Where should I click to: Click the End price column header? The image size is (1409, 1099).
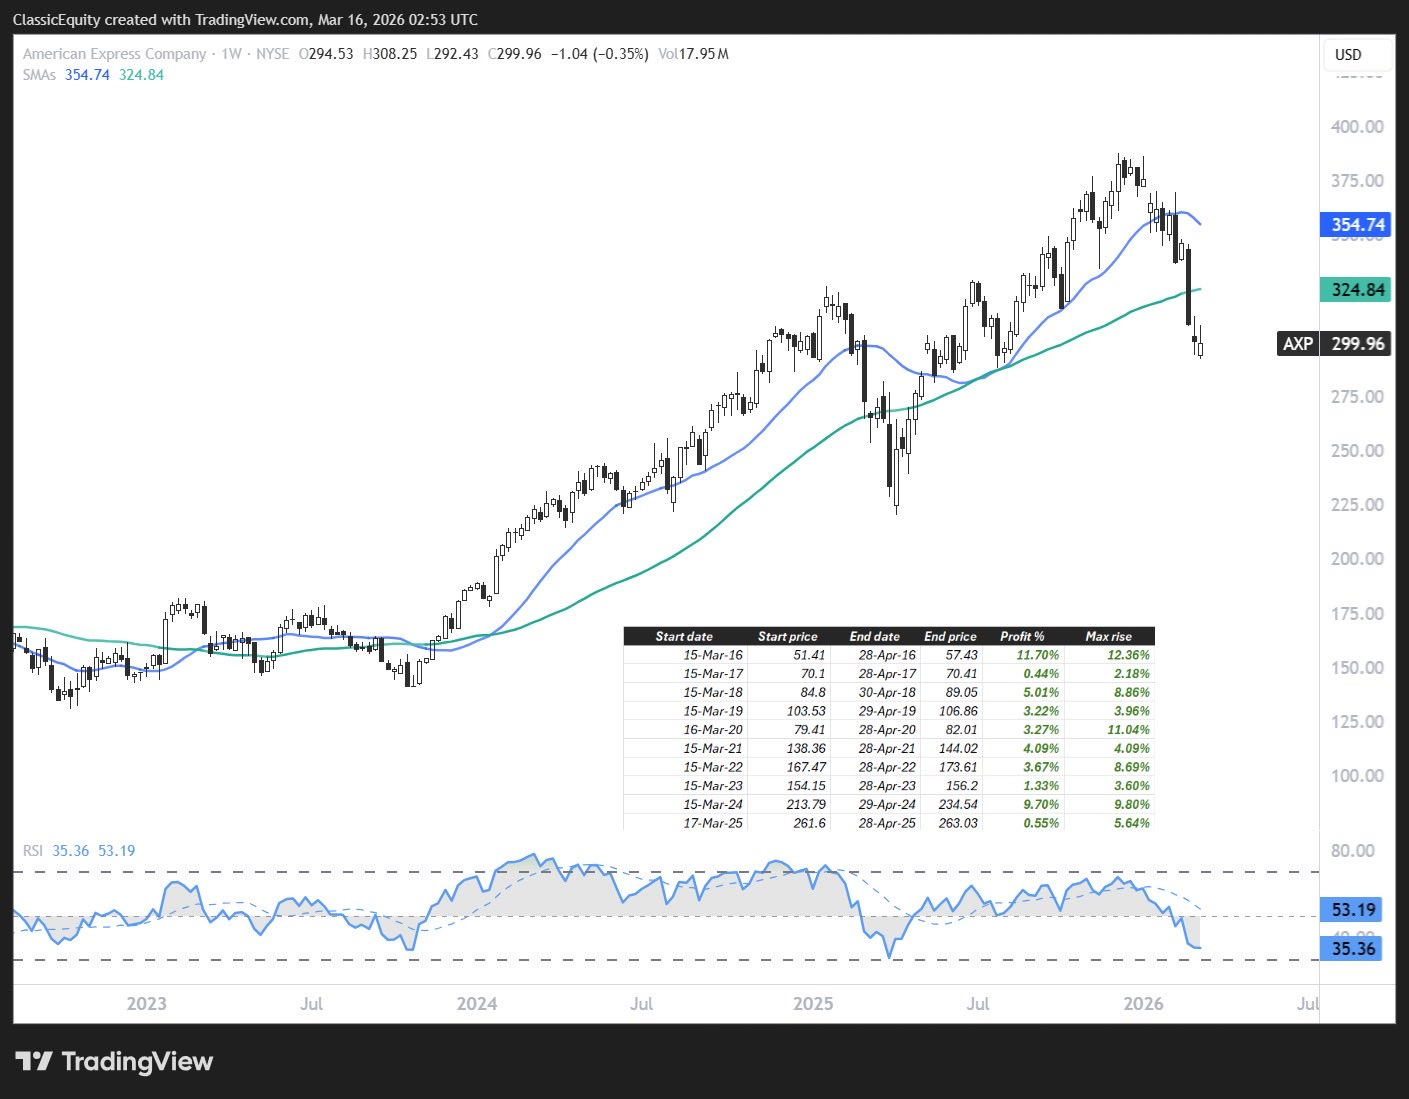tap(950, 636)
